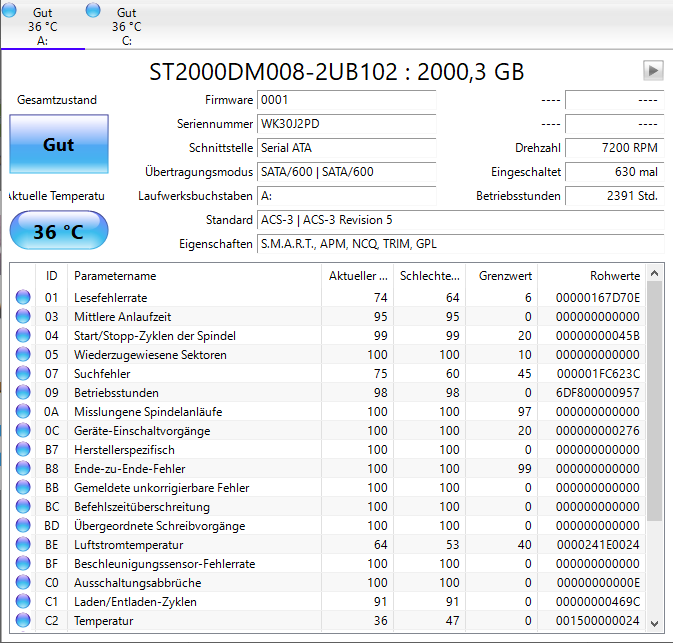This screenshot has height=643, width=673.
Task: Click the Betriebsstunden 2391 Std. field
Action: click(614, 196)
